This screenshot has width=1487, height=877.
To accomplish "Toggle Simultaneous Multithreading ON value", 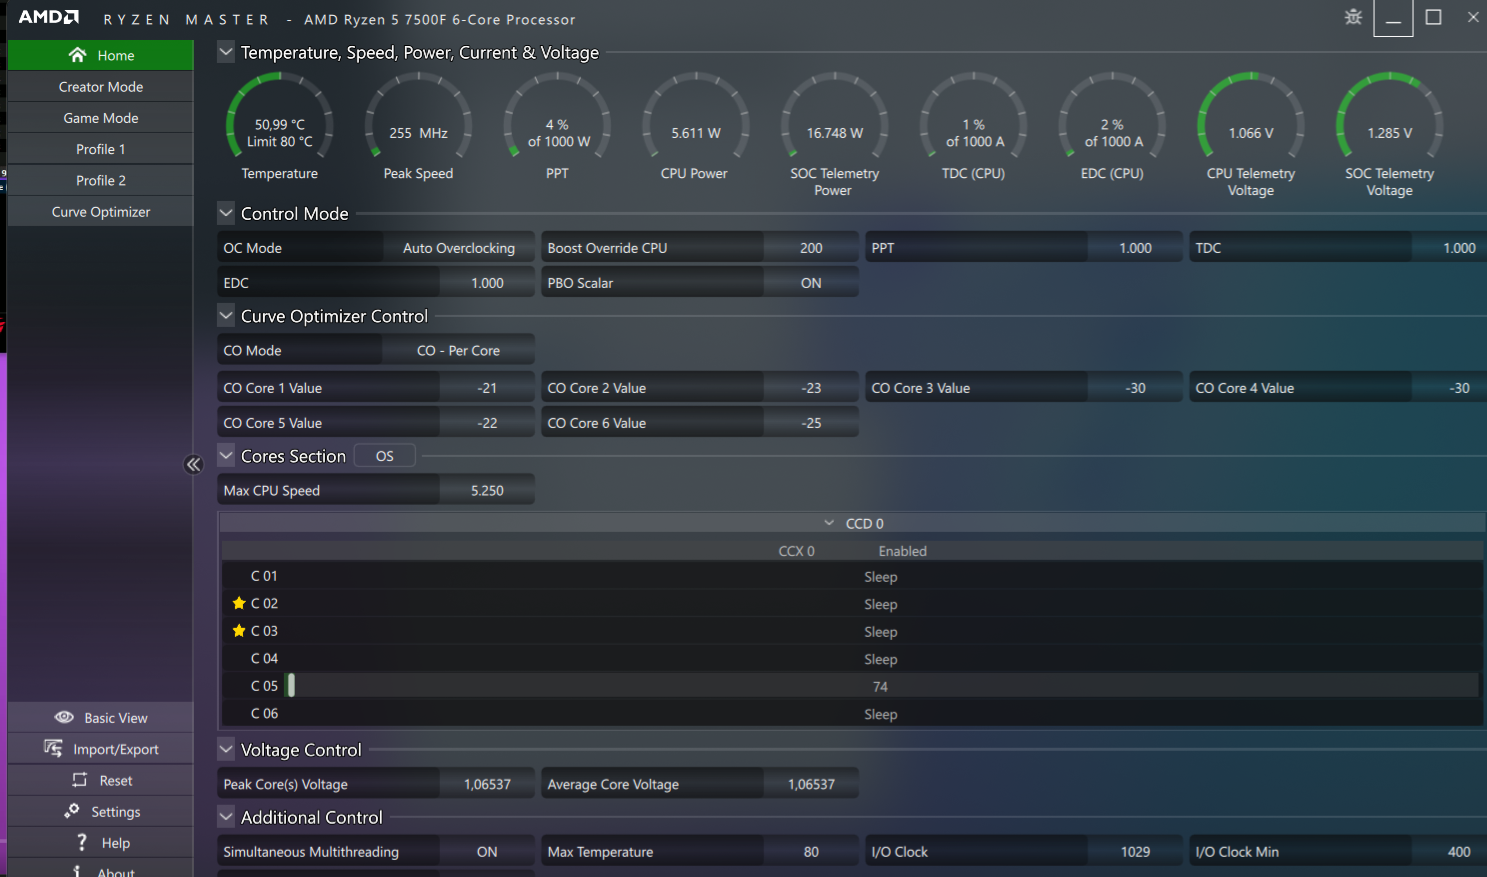I will pos(487,852).
